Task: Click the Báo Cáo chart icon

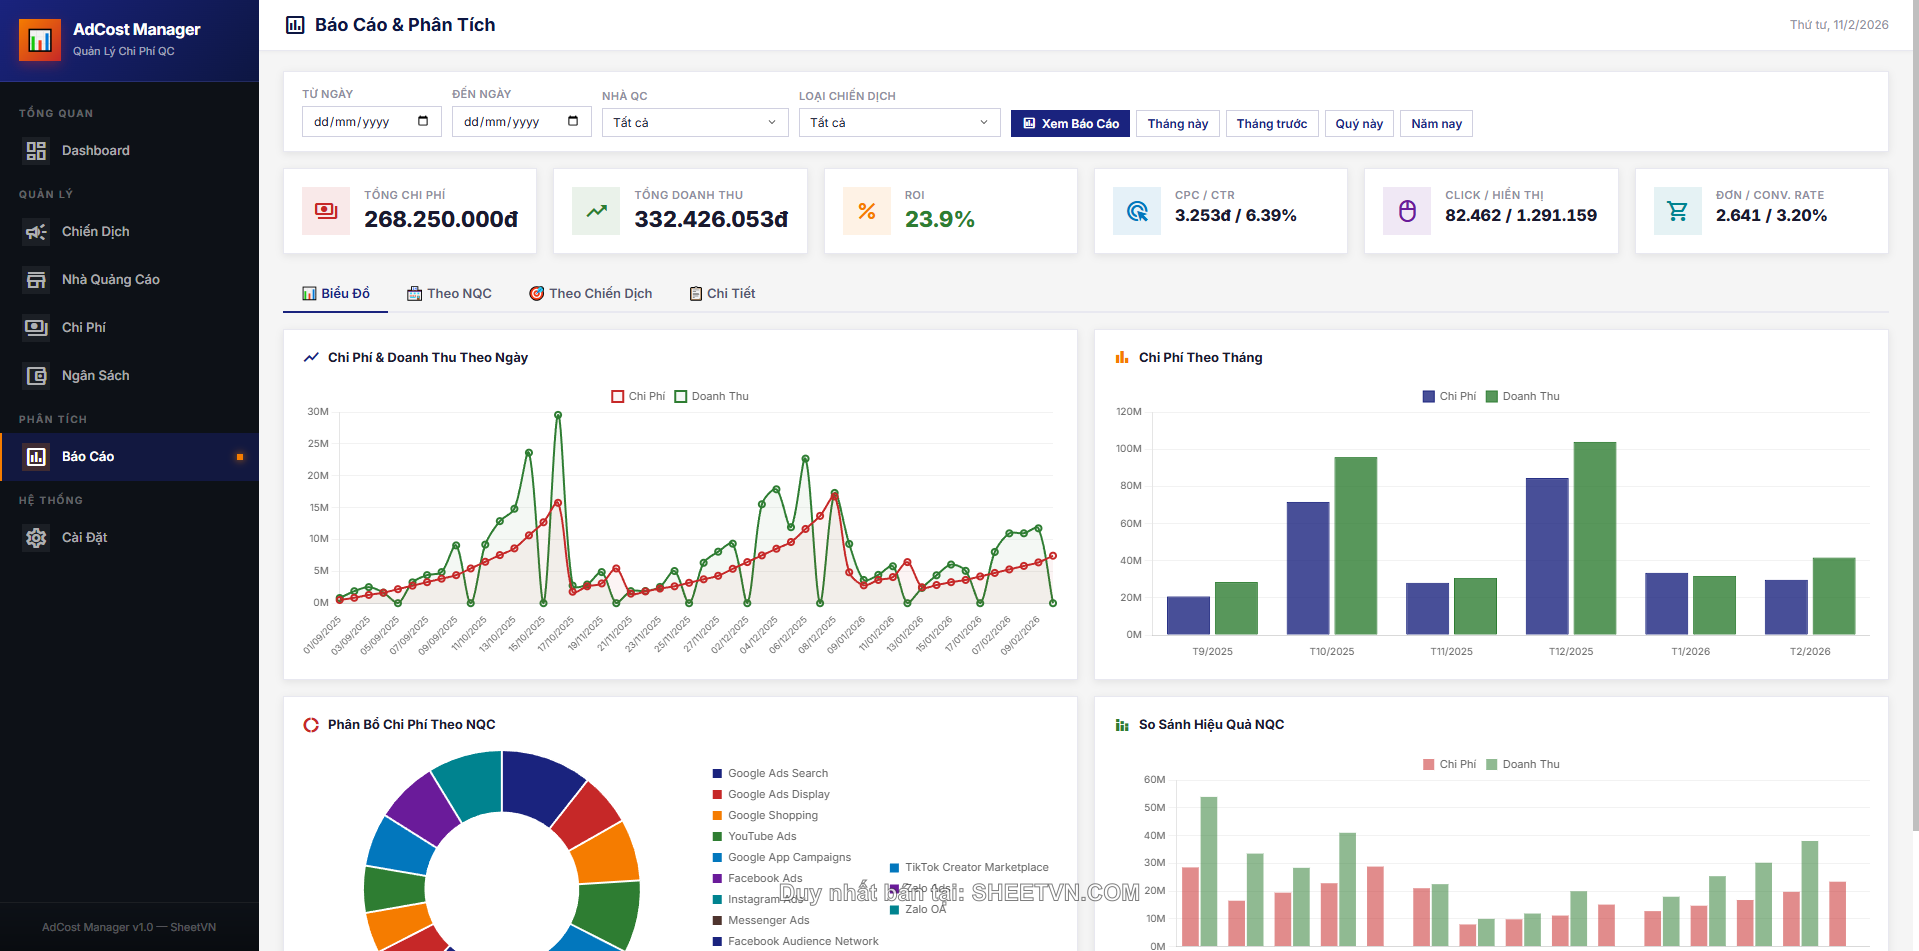Action: pos(36,456)
